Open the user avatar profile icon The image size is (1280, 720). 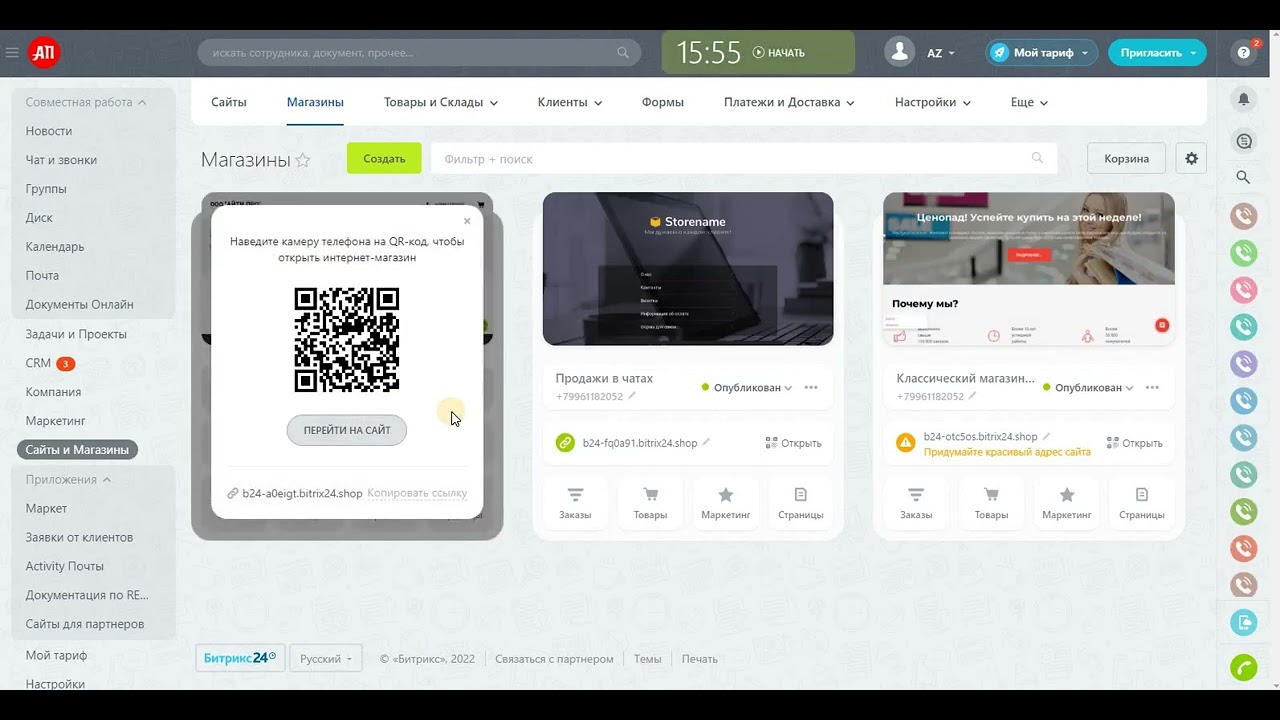tap(900, 53)
